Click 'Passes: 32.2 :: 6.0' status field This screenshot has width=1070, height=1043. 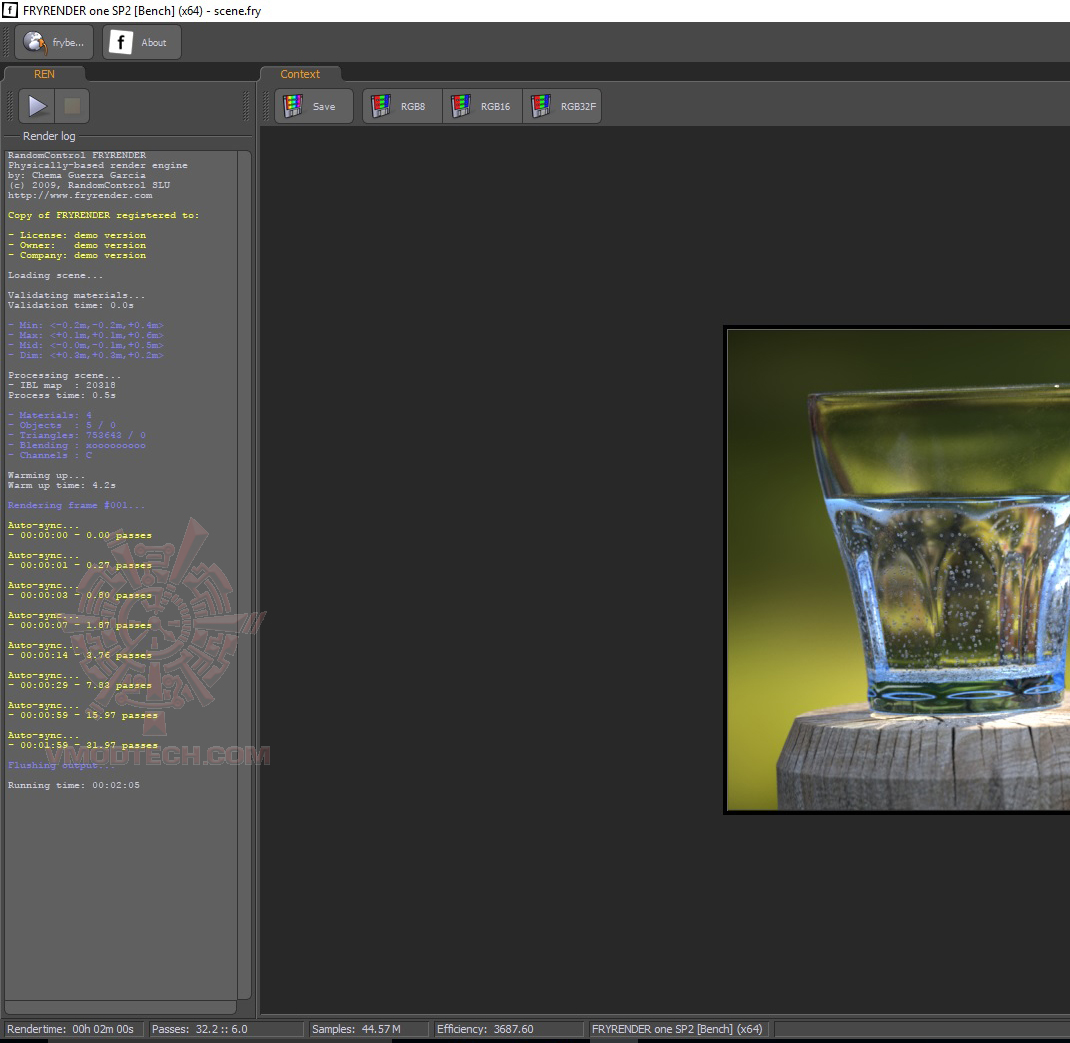point(226,1029)
